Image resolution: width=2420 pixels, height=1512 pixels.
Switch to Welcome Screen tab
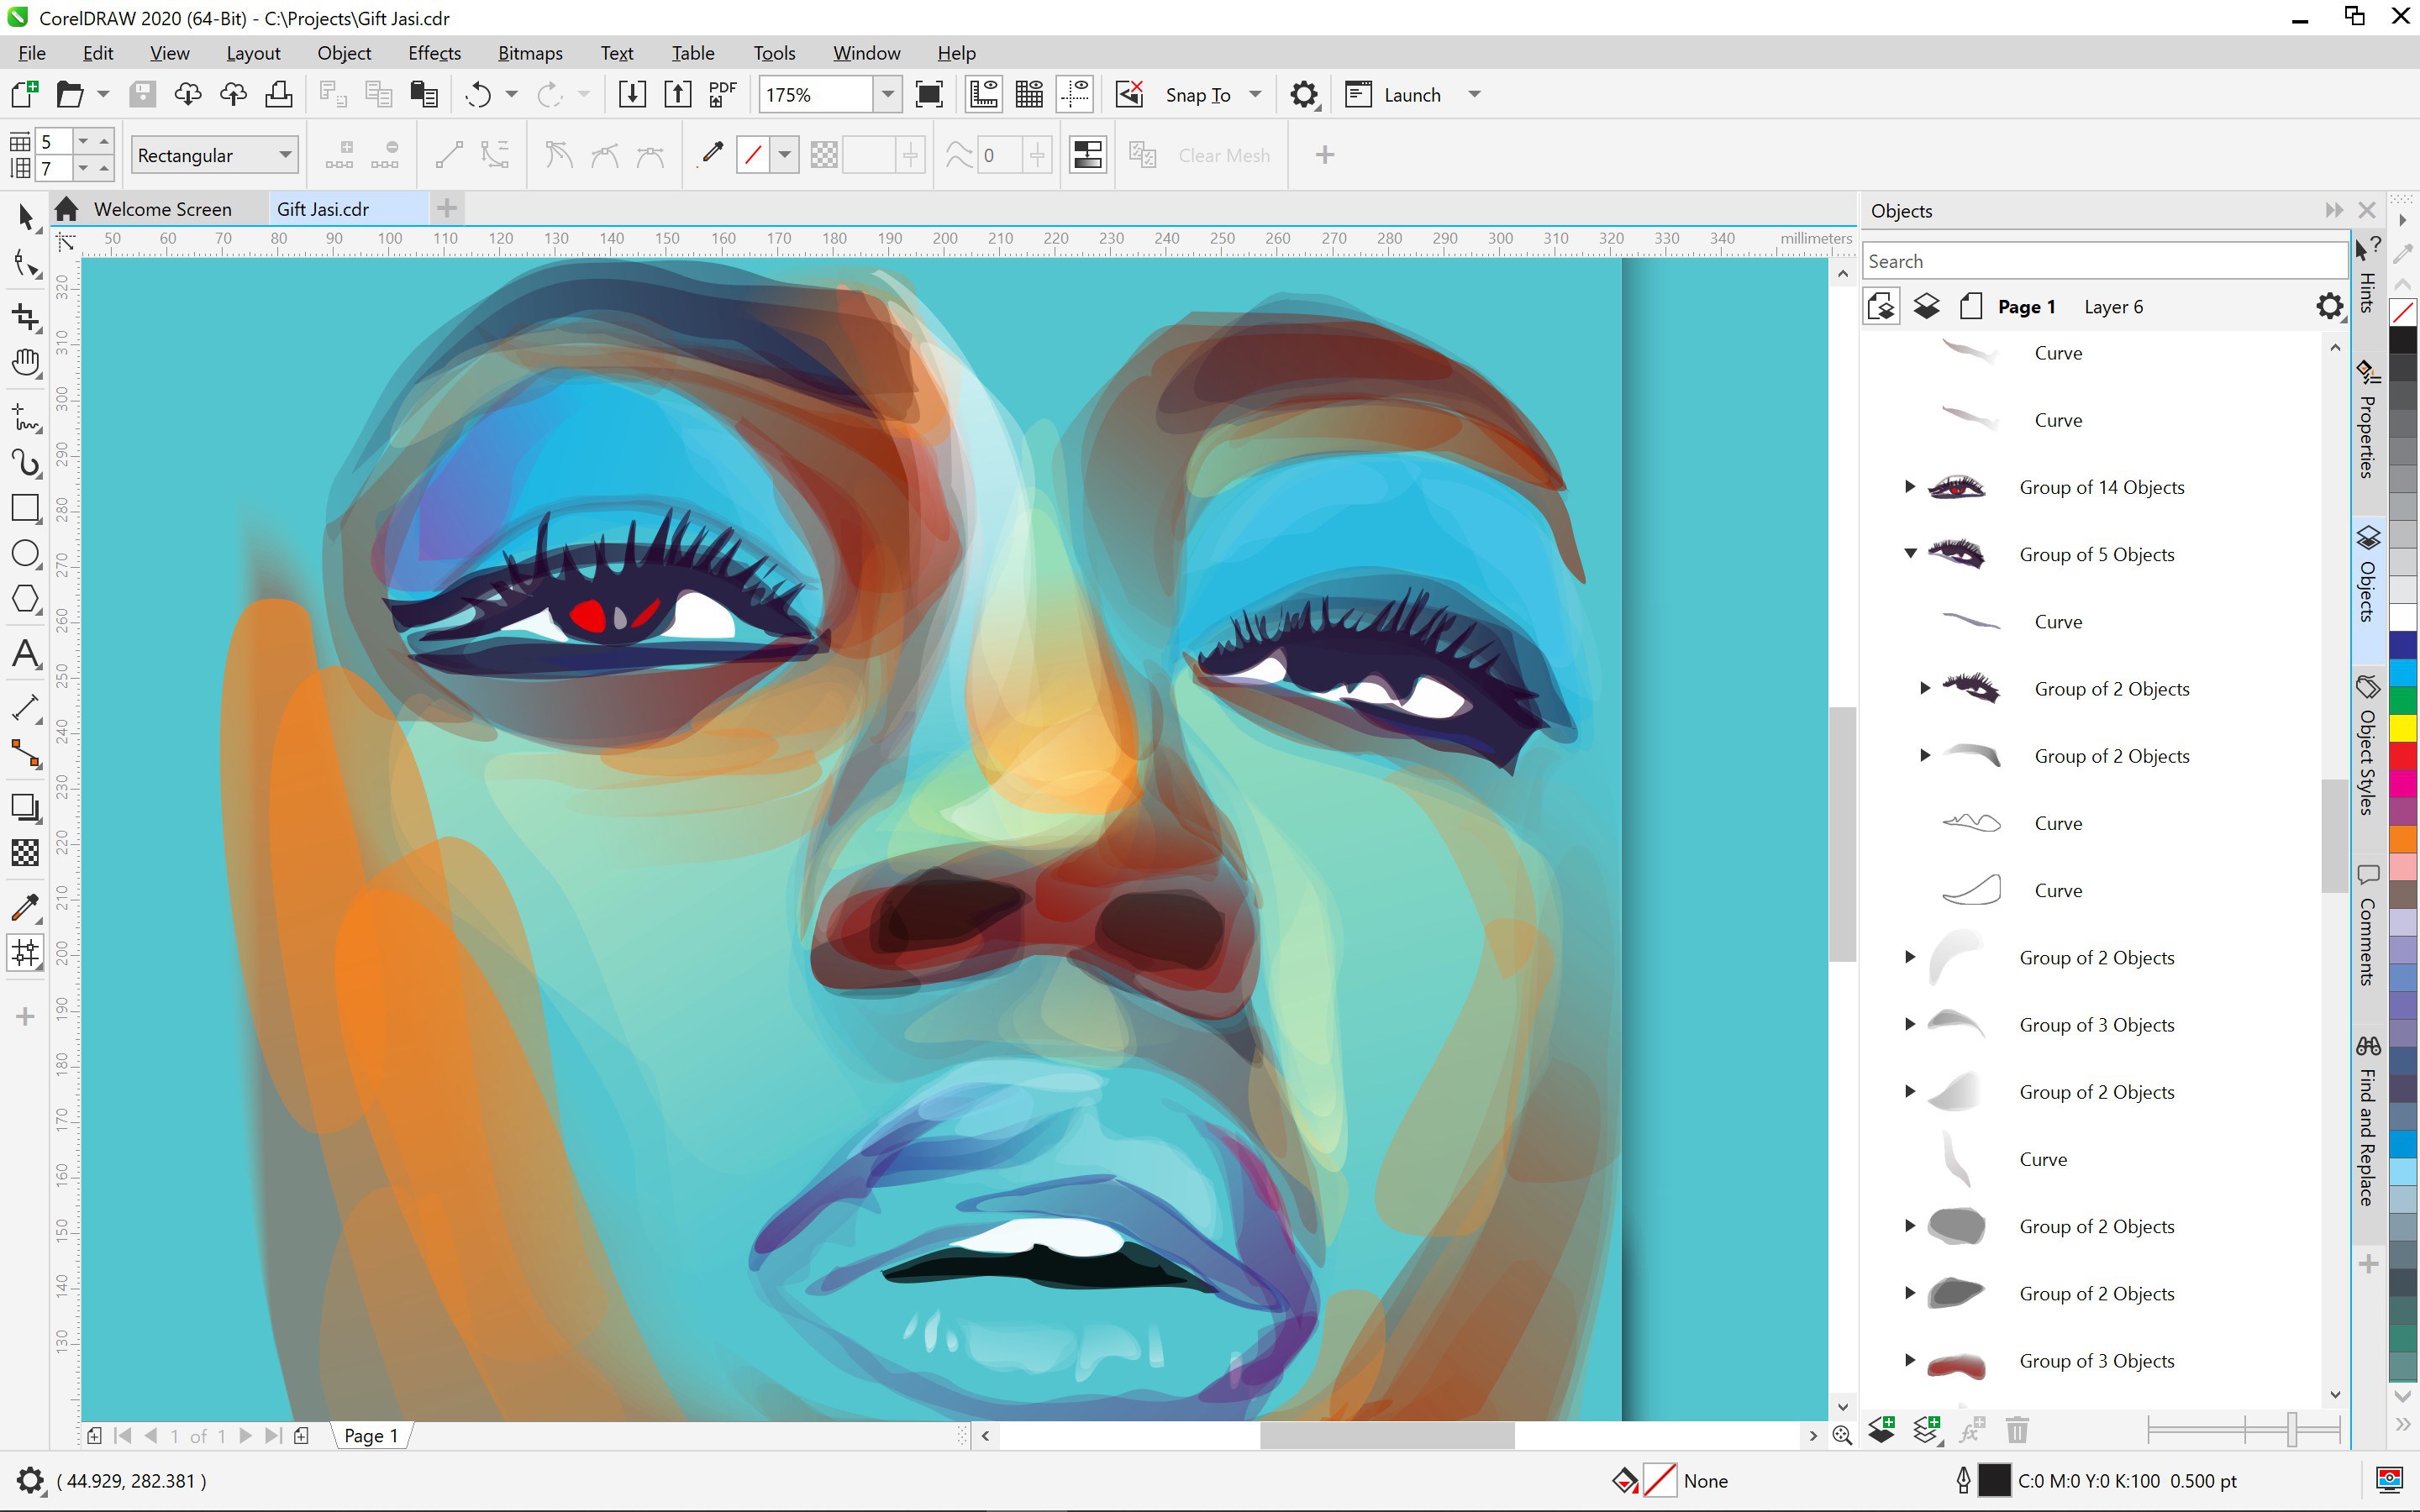(163, 209)
